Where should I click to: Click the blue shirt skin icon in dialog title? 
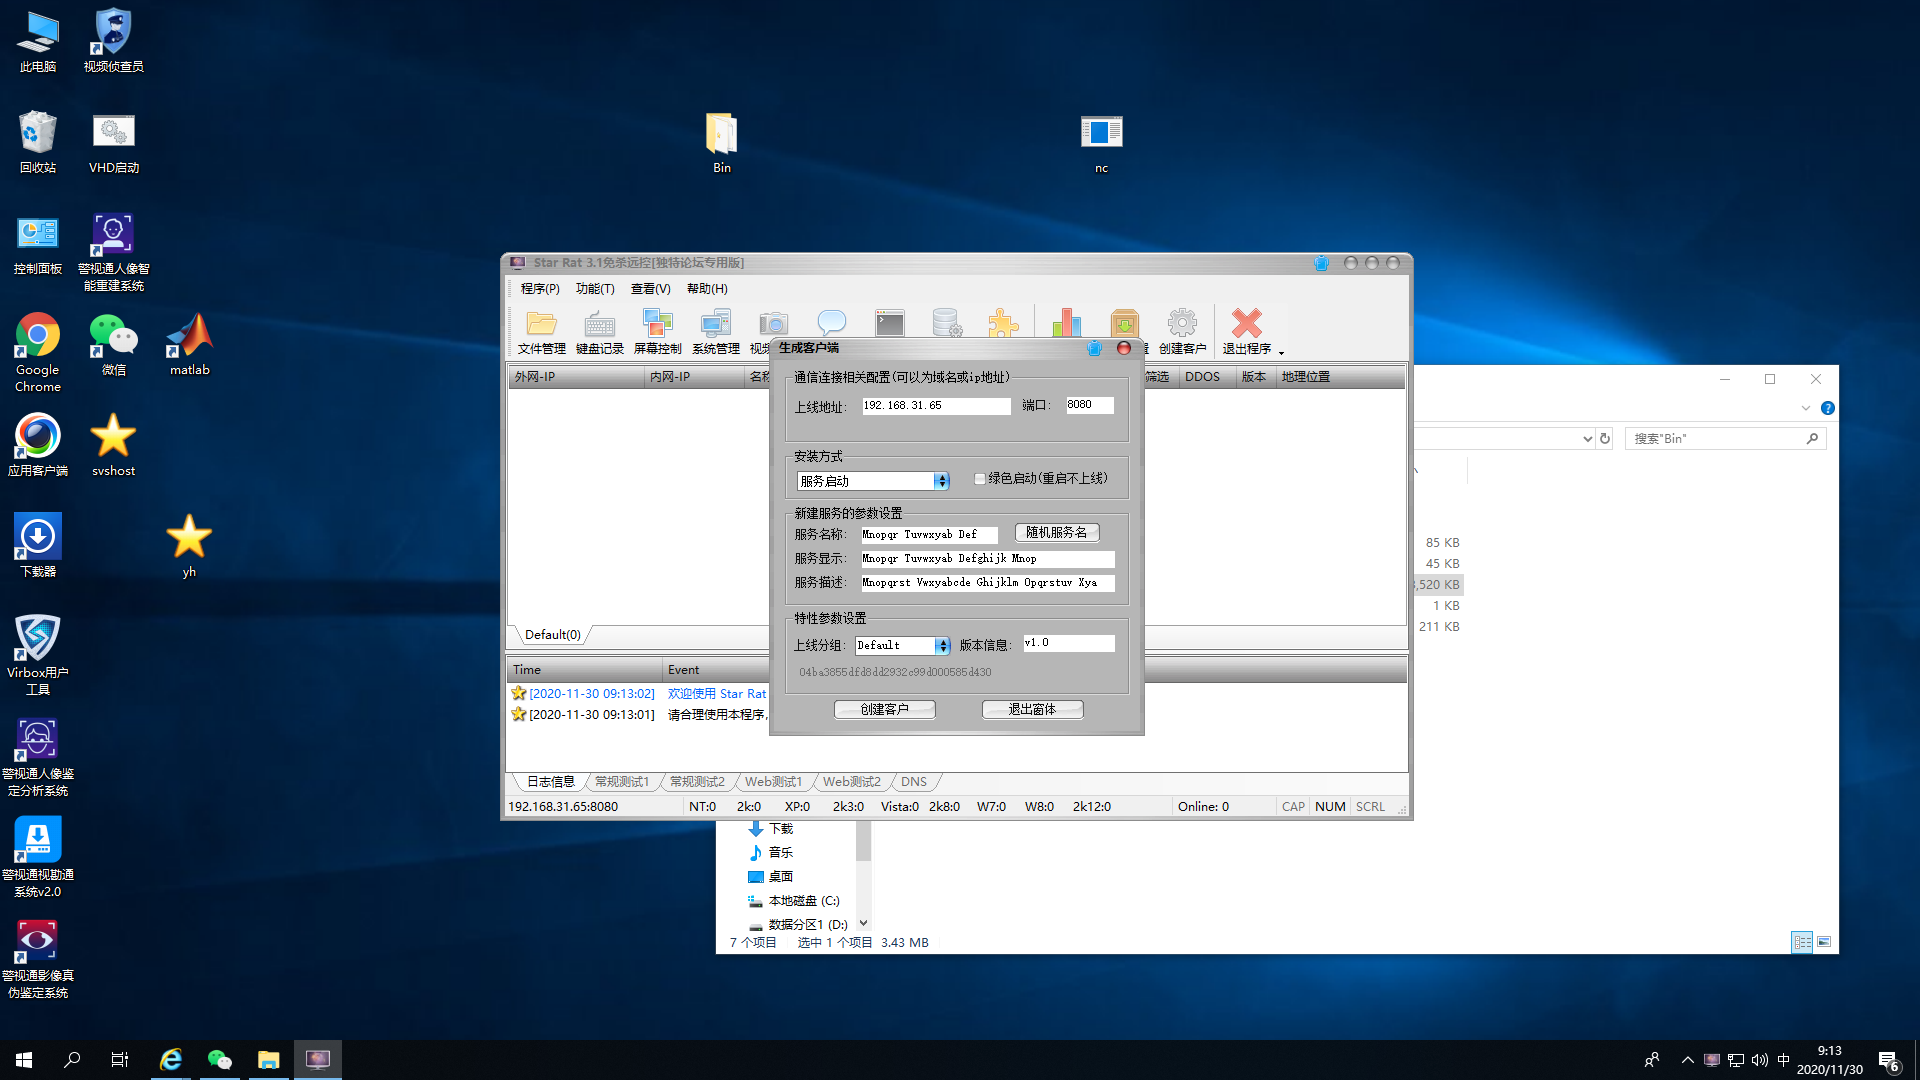pos(1094,348)
